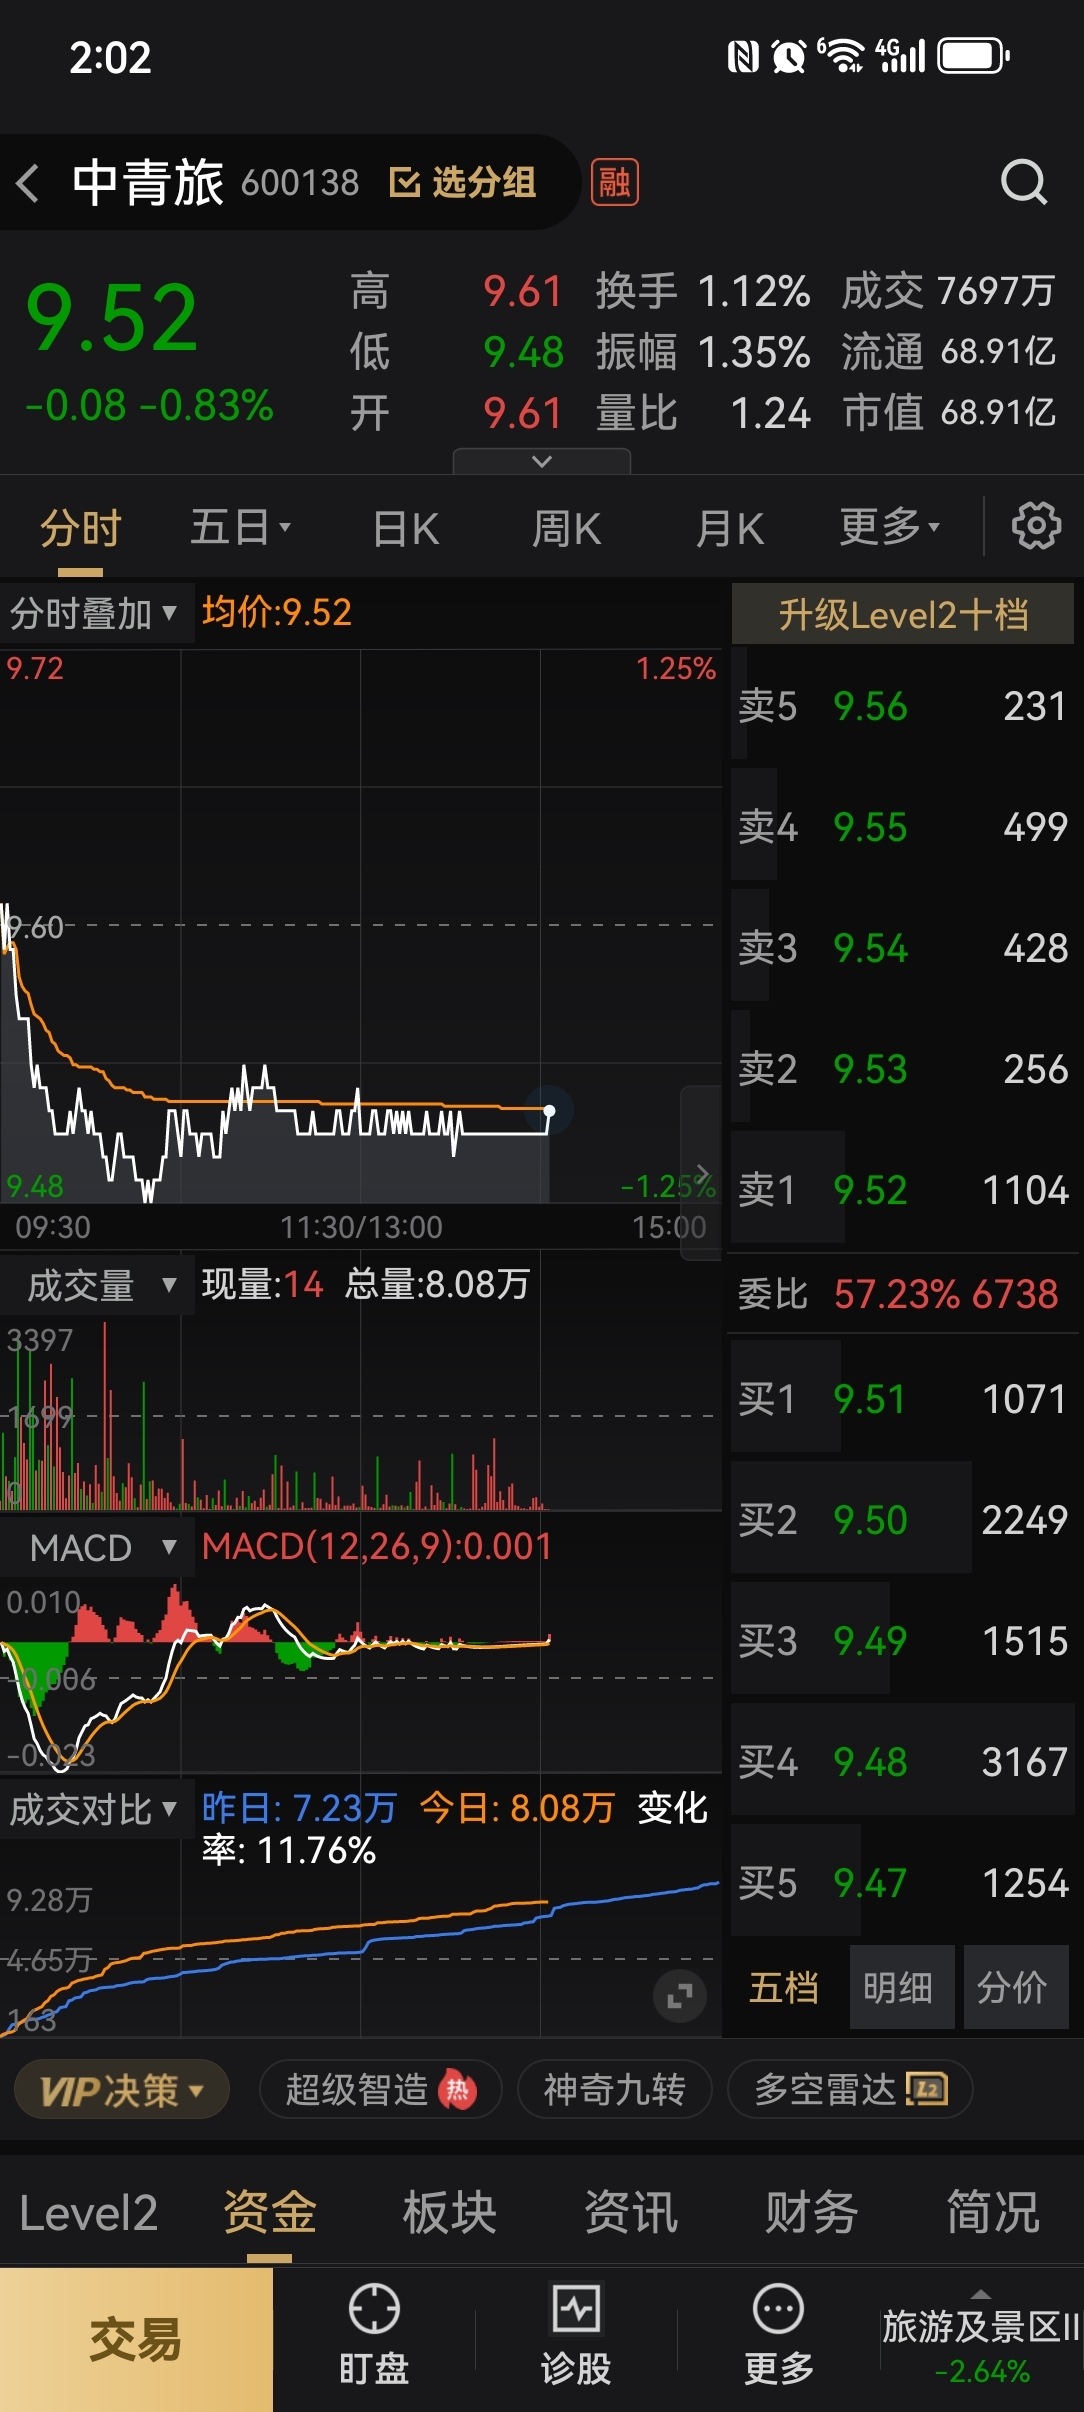Switch to 日K chart tab

406,528
